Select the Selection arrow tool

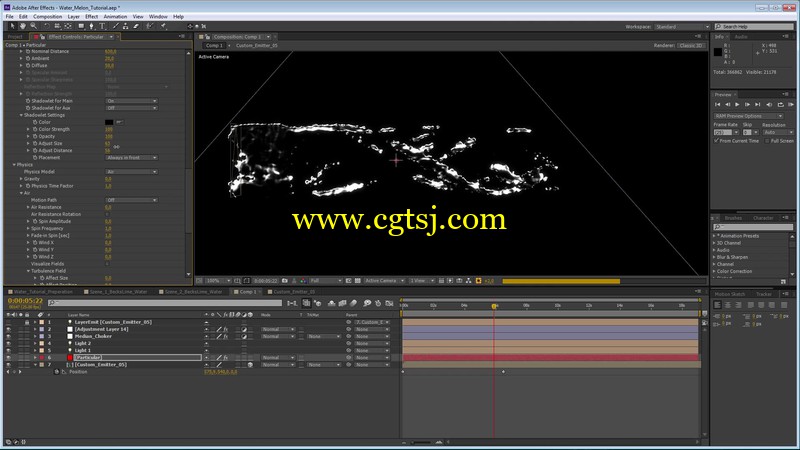tap(12, 26)
